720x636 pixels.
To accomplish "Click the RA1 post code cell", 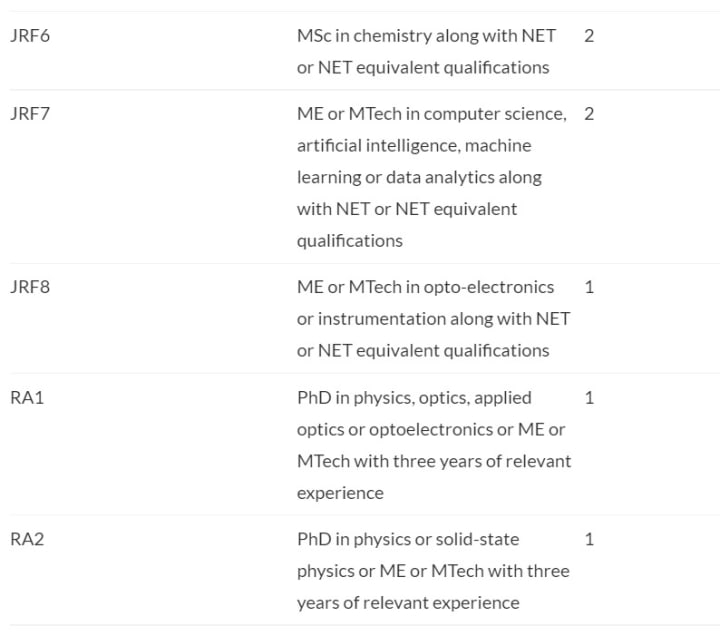I will tap(27, 398).
